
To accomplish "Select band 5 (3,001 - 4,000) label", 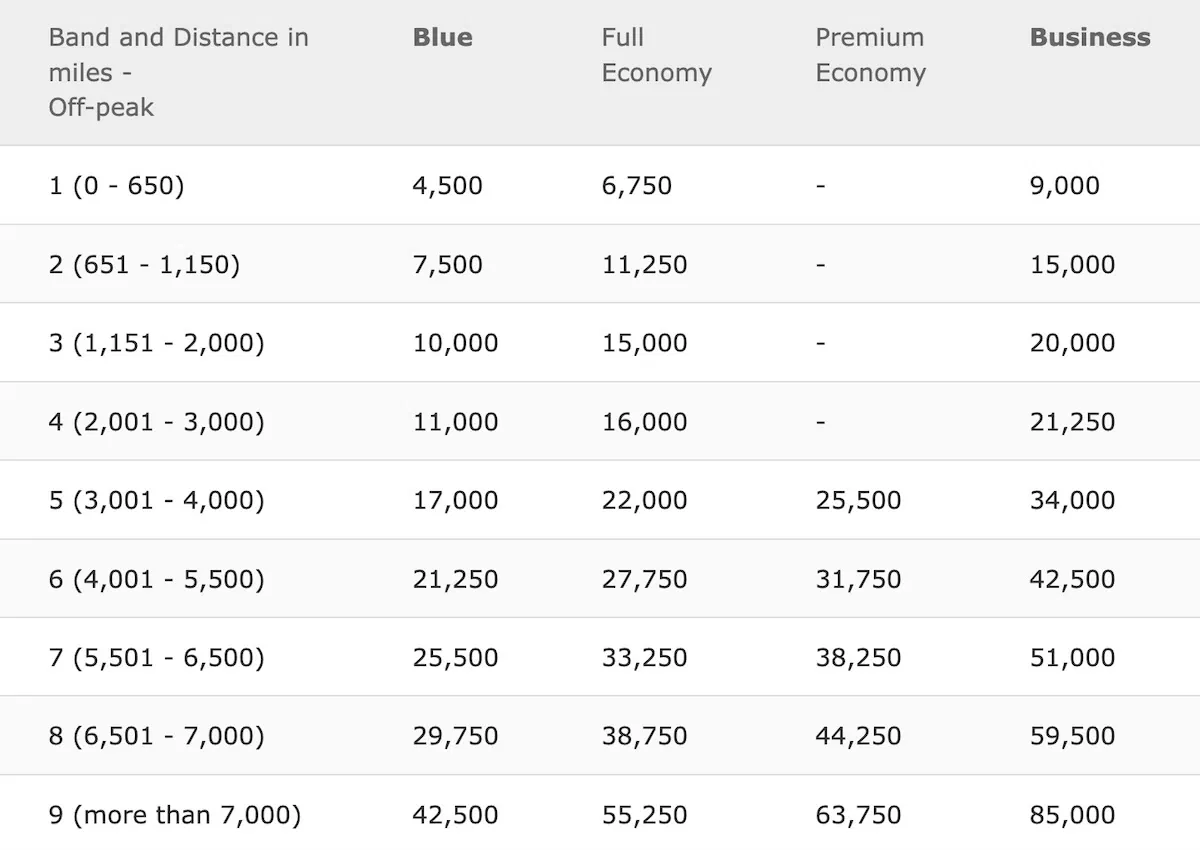I will click(156, 500).
